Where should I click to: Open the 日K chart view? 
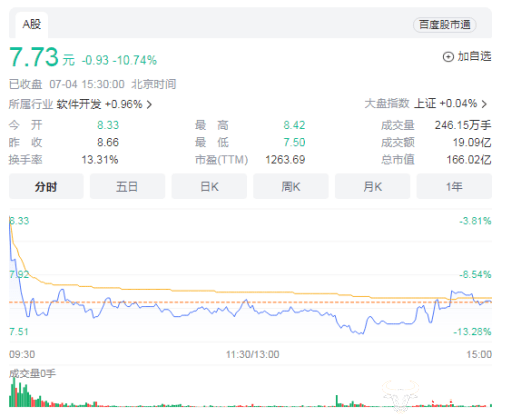click(209, 186)
